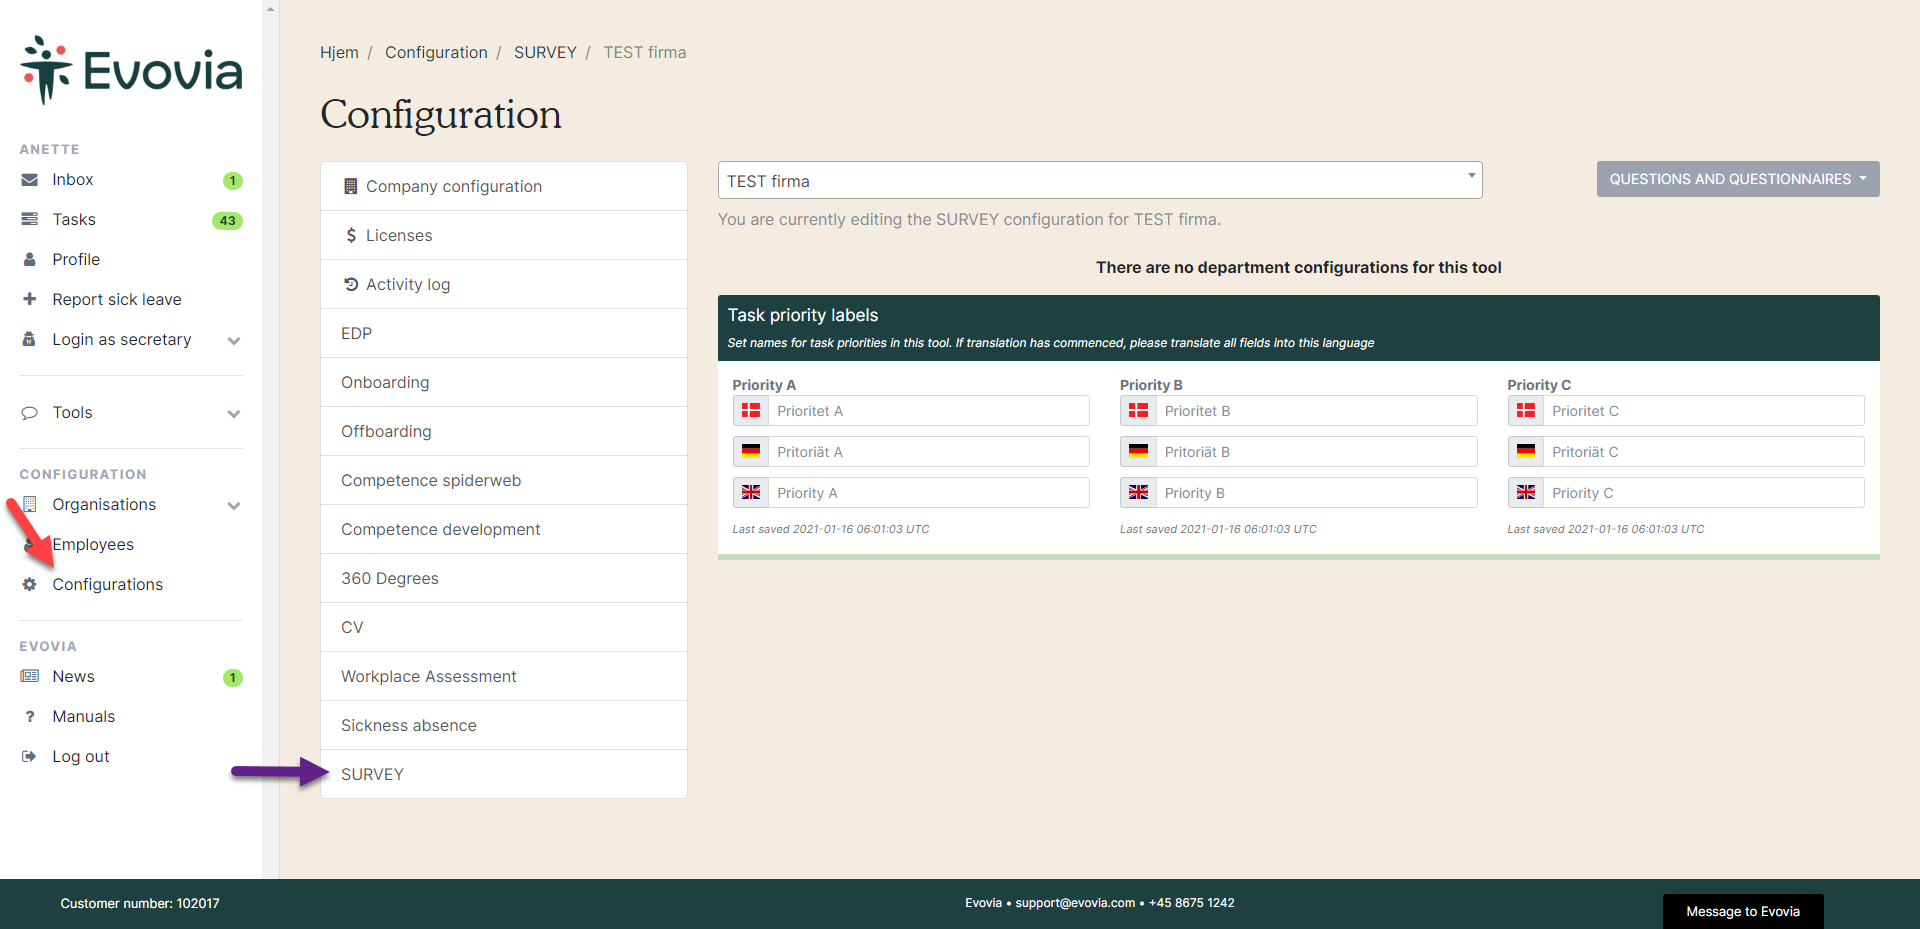Image resolution: width=1920 pixels, height=929 pixels.
Task: Open the EDP configuration tab
Action: coord(504,333)
